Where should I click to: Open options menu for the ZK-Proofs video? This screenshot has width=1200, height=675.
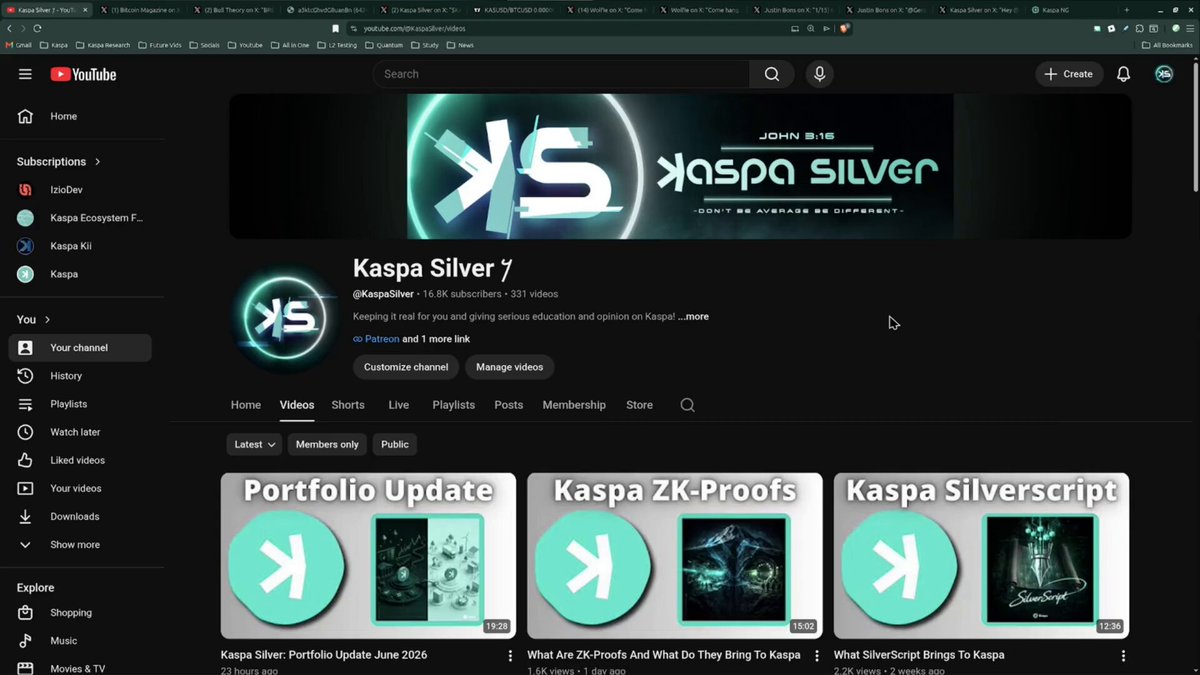coord(817,656)
